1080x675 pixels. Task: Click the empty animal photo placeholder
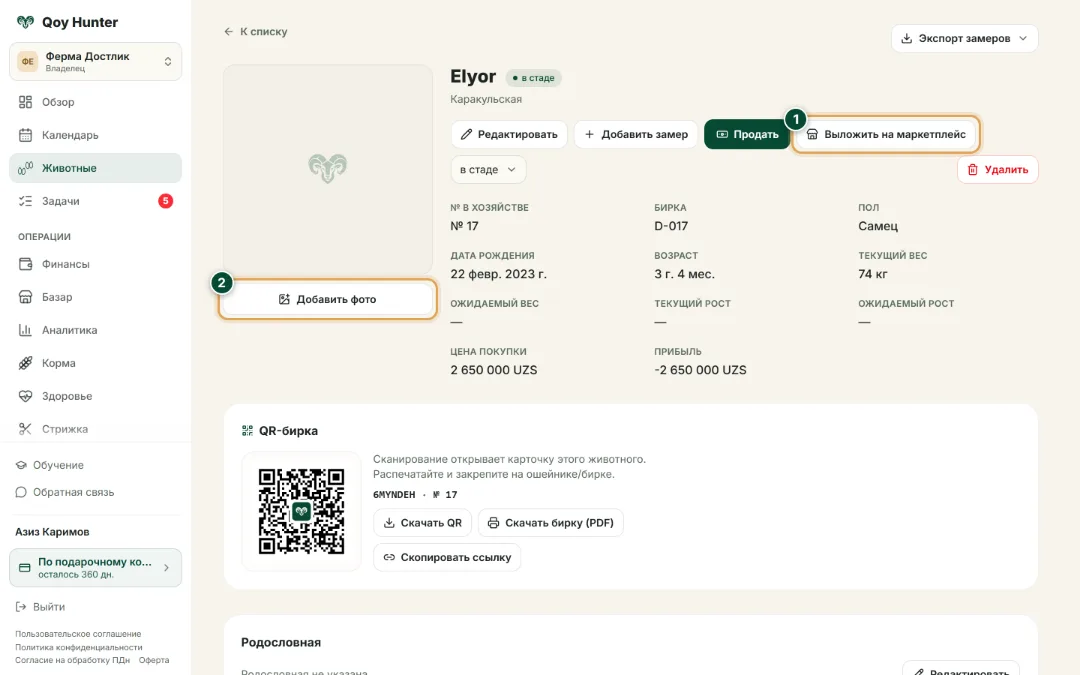[x=328, y=169]
